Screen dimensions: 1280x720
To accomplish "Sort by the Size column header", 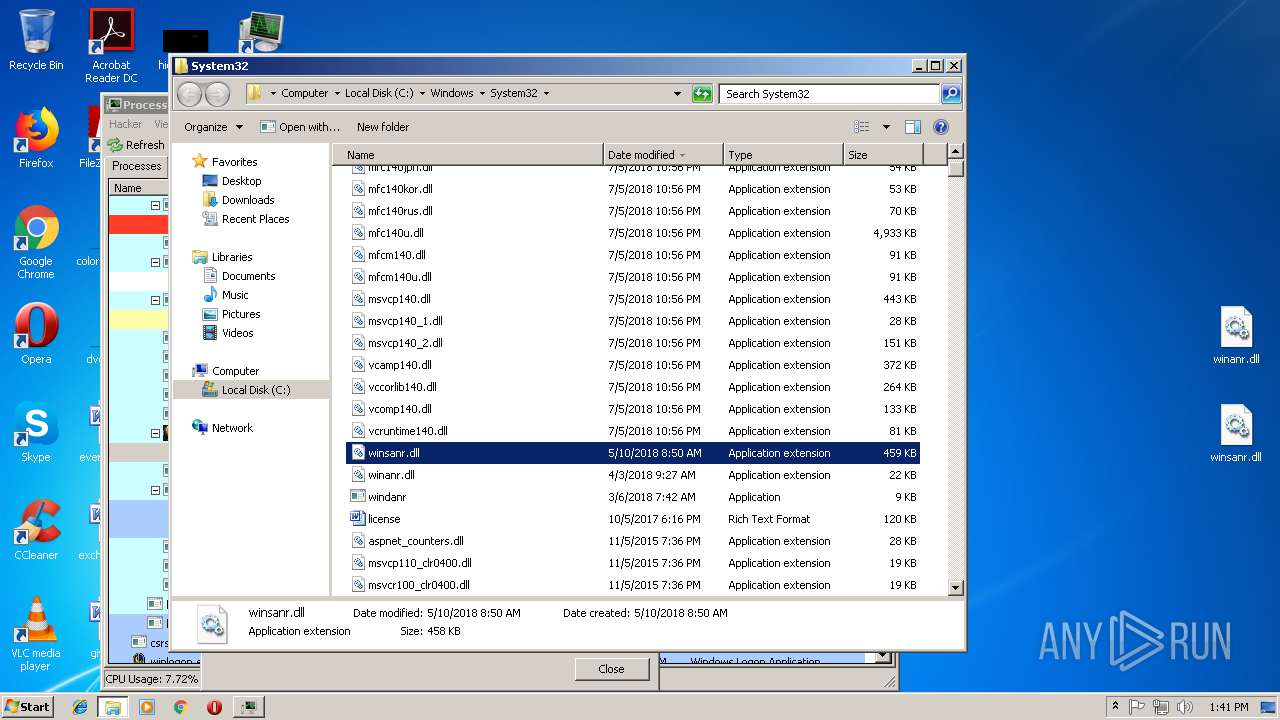I will point(883,155).
